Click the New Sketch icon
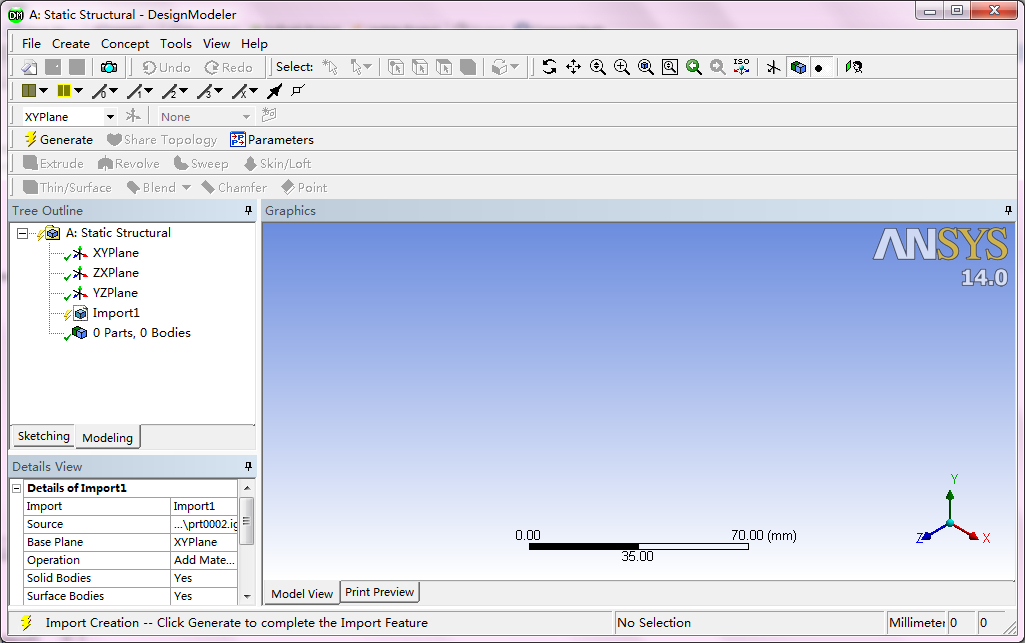This screenshot has height=643, width=1025. (269, 115)
